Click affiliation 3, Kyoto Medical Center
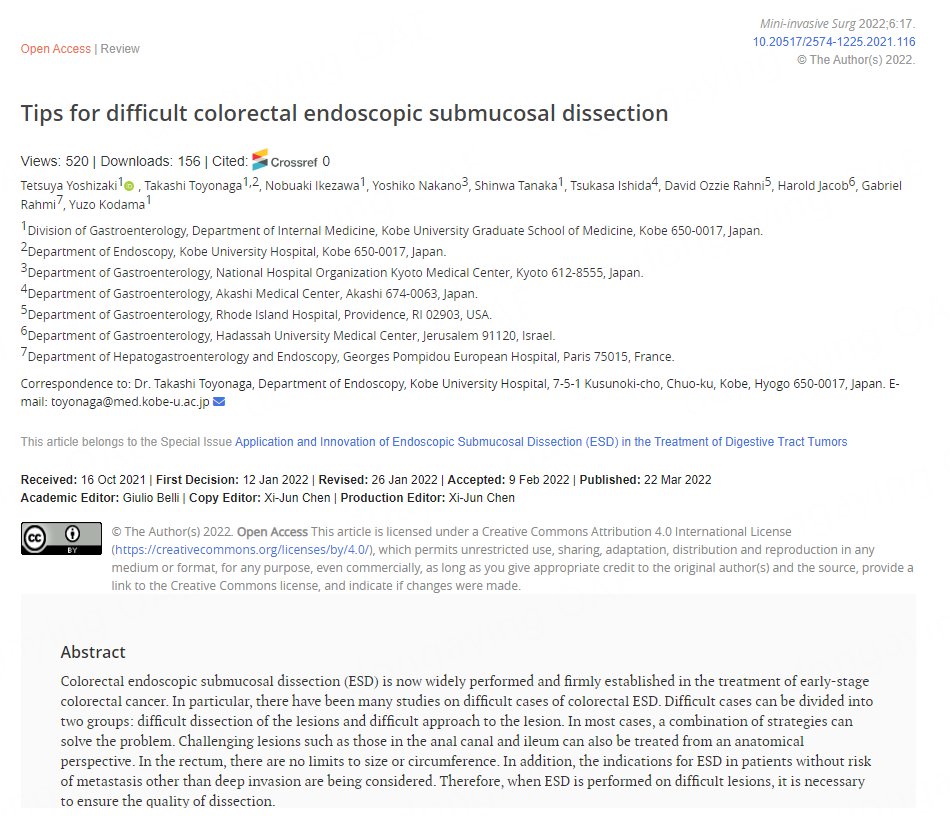Viewport: 950px width, 816px height. click(x=332, y=272)
